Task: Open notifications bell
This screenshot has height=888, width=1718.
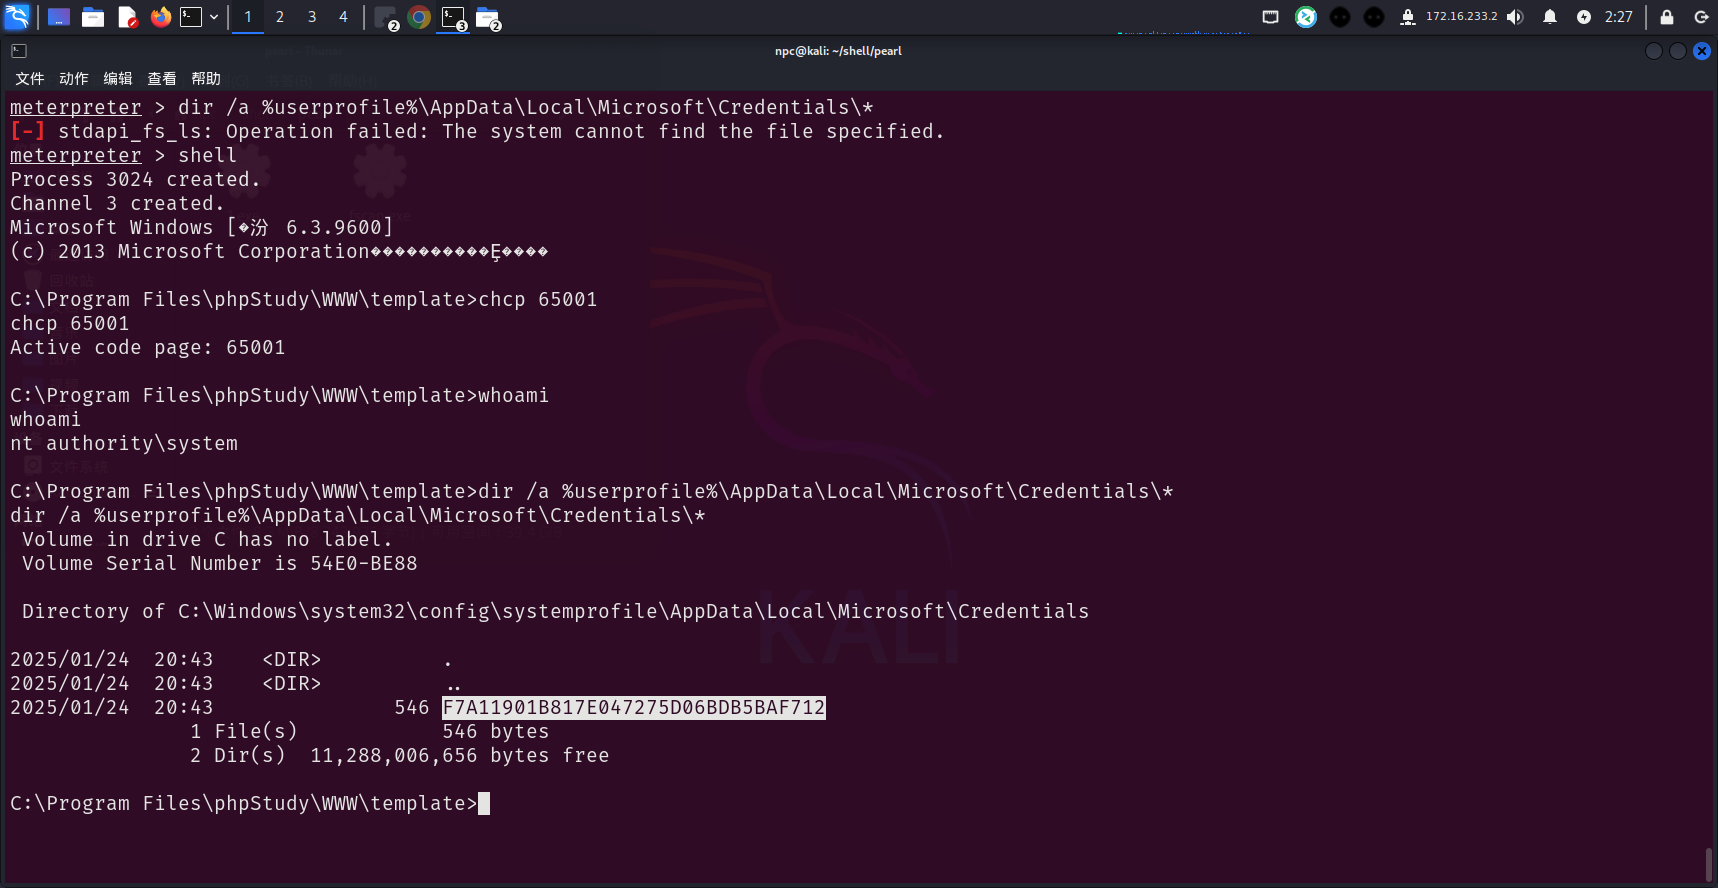Action: [x=1550, y=17]
